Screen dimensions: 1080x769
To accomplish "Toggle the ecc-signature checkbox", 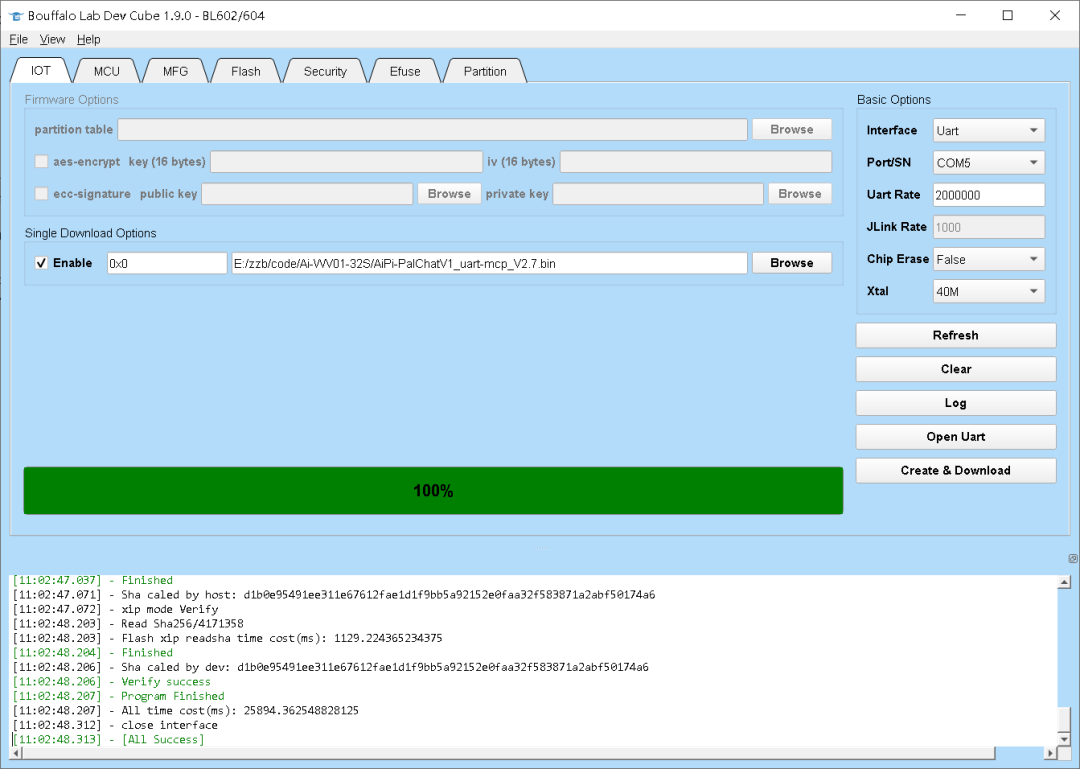I will coord(41,194).
